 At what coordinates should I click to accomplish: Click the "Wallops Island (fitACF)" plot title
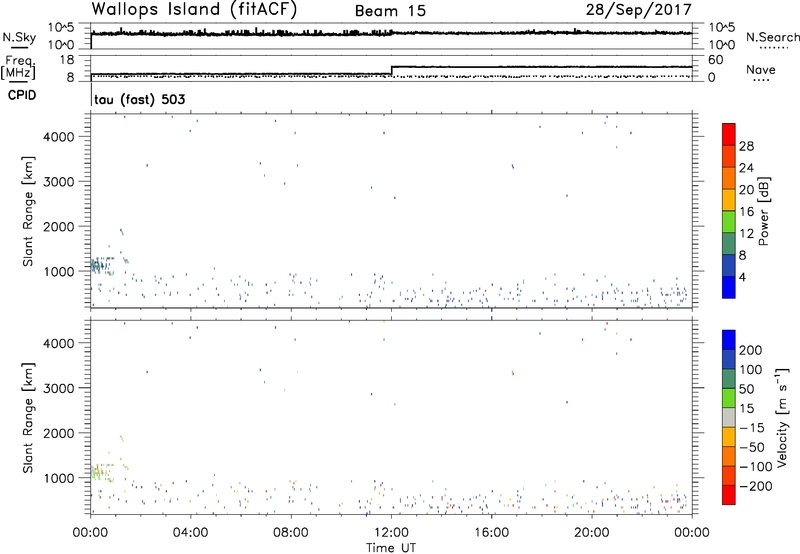(x=194, y=10)
